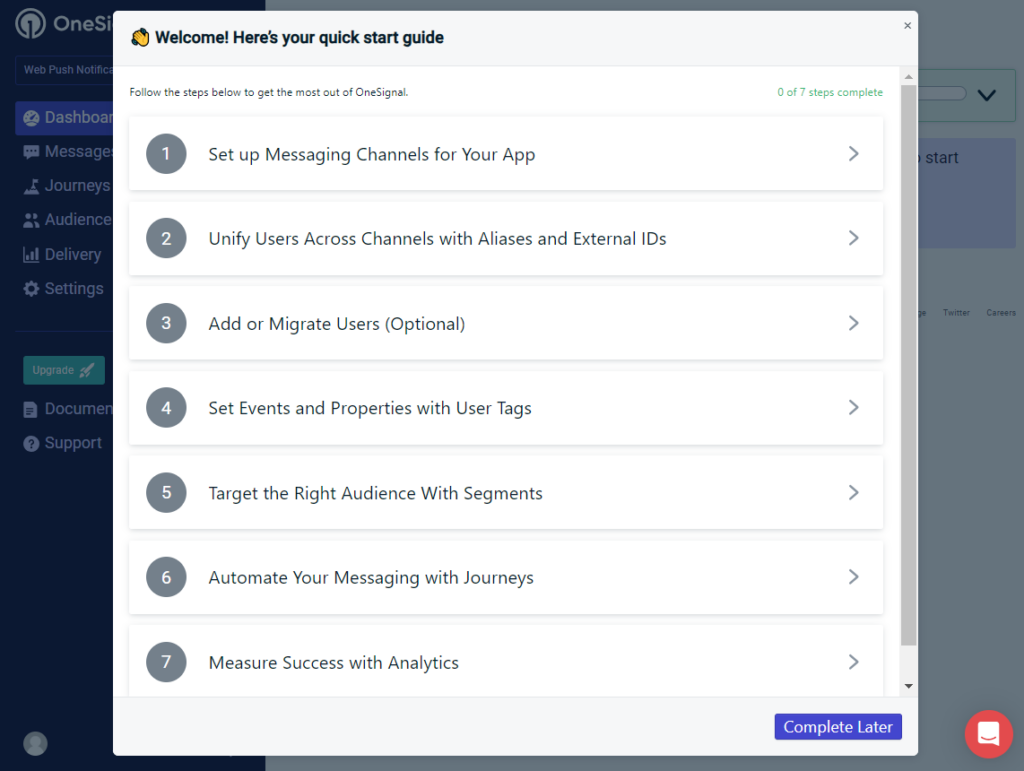Open the user profile avatar
Image resolution: width=1024 pixels, height=771 pixels.
click(35, 744)
